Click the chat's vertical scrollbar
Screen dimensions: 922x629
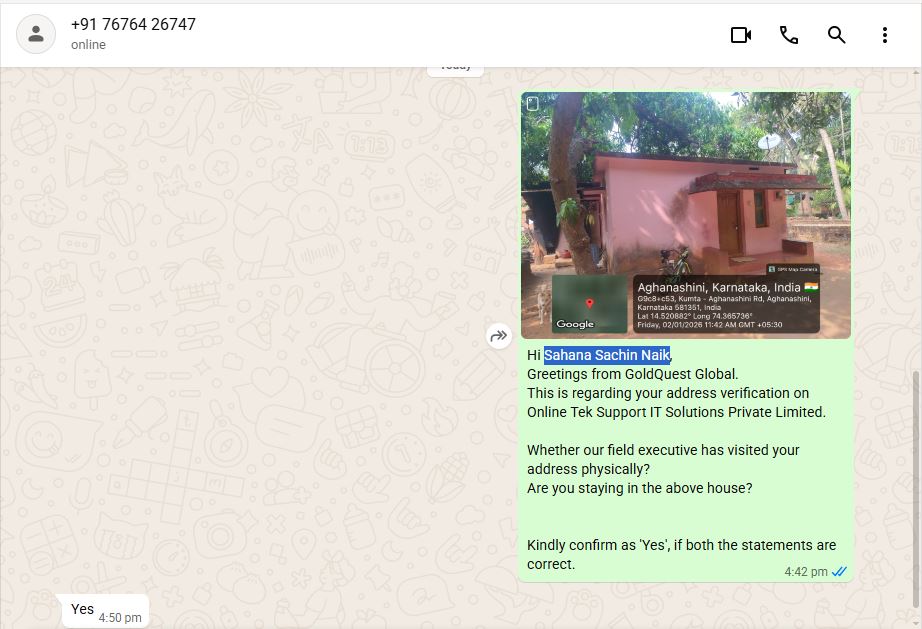tap(915, 450)
